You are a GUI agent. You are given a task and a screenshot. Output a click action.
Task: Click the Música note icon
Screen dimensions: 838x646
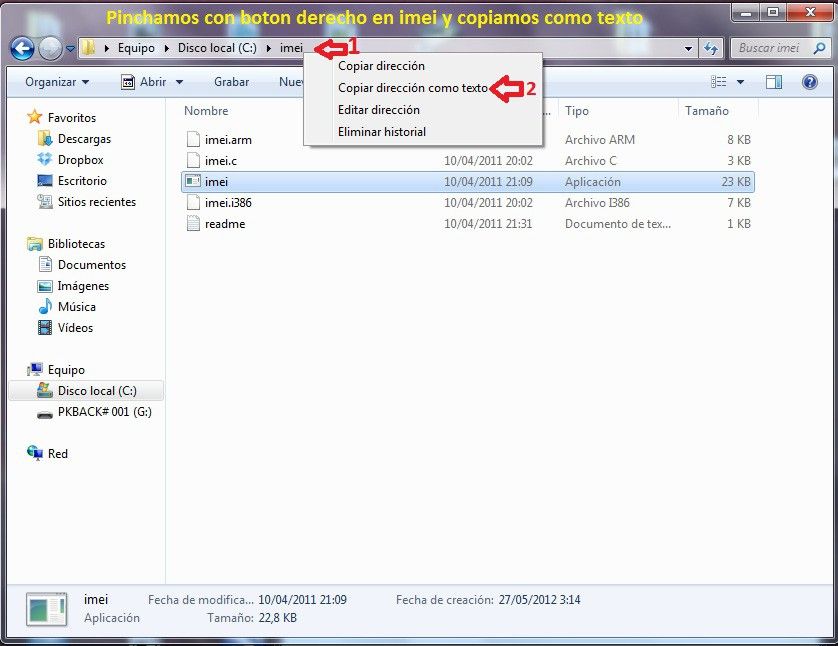pyautogui.click(x=45, y=306)
